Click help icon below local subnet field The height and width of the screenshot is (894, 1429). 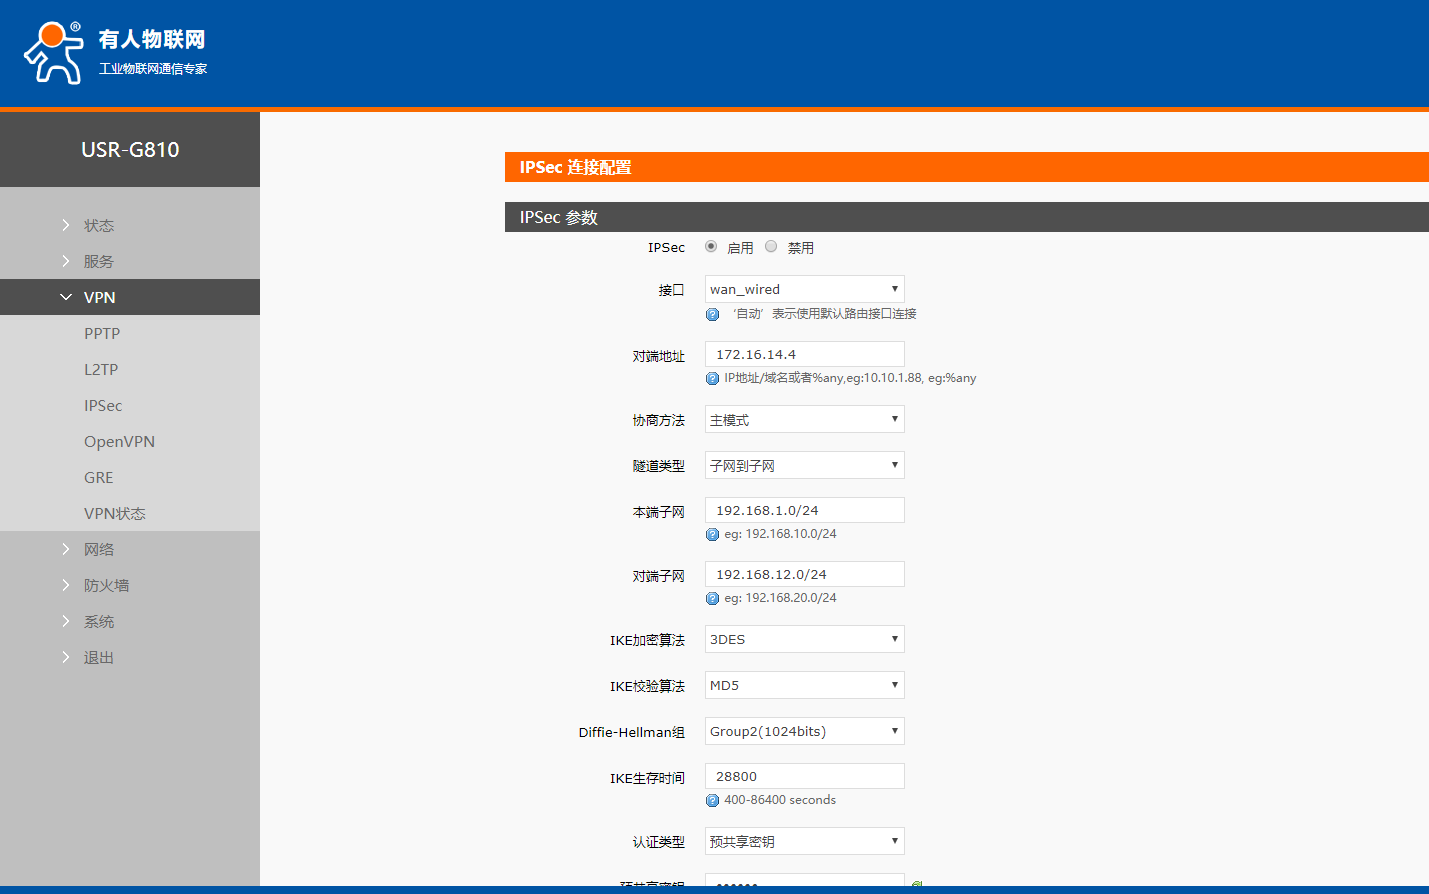pos(712,534)
